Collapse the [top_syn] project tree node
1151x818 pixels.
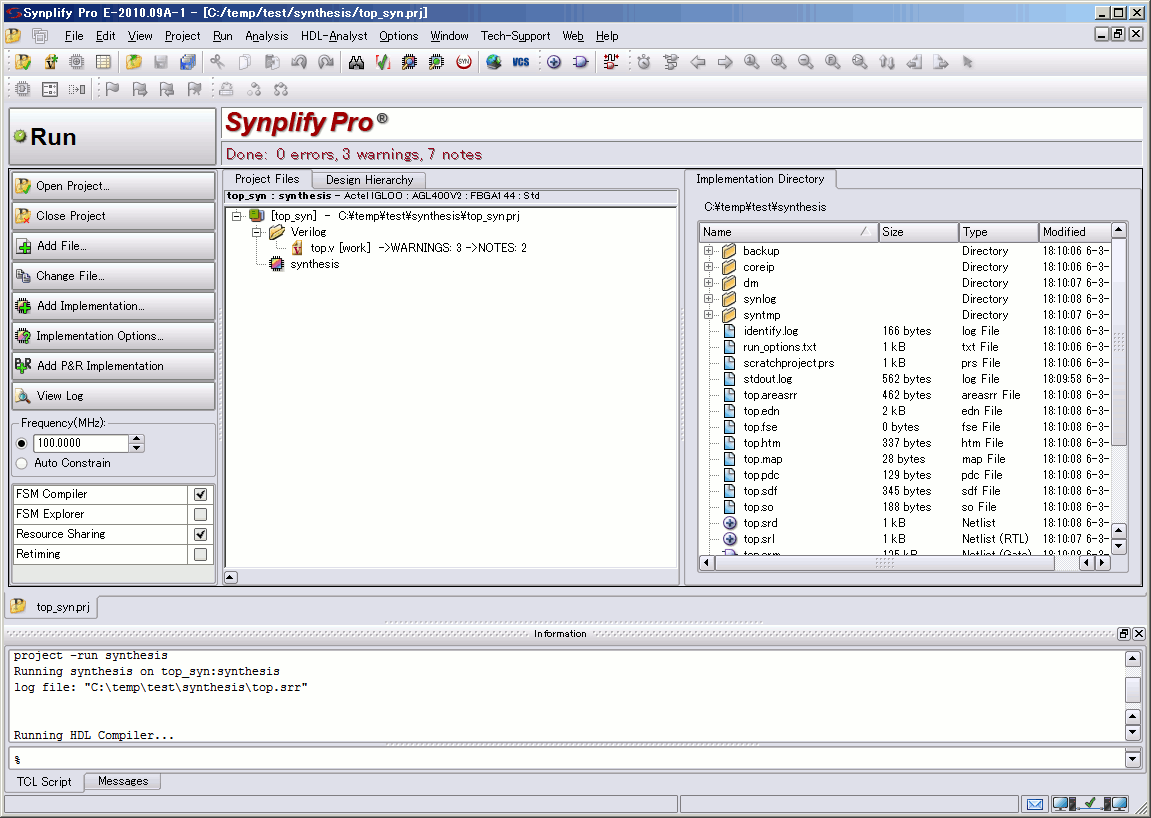click(236, 216)
